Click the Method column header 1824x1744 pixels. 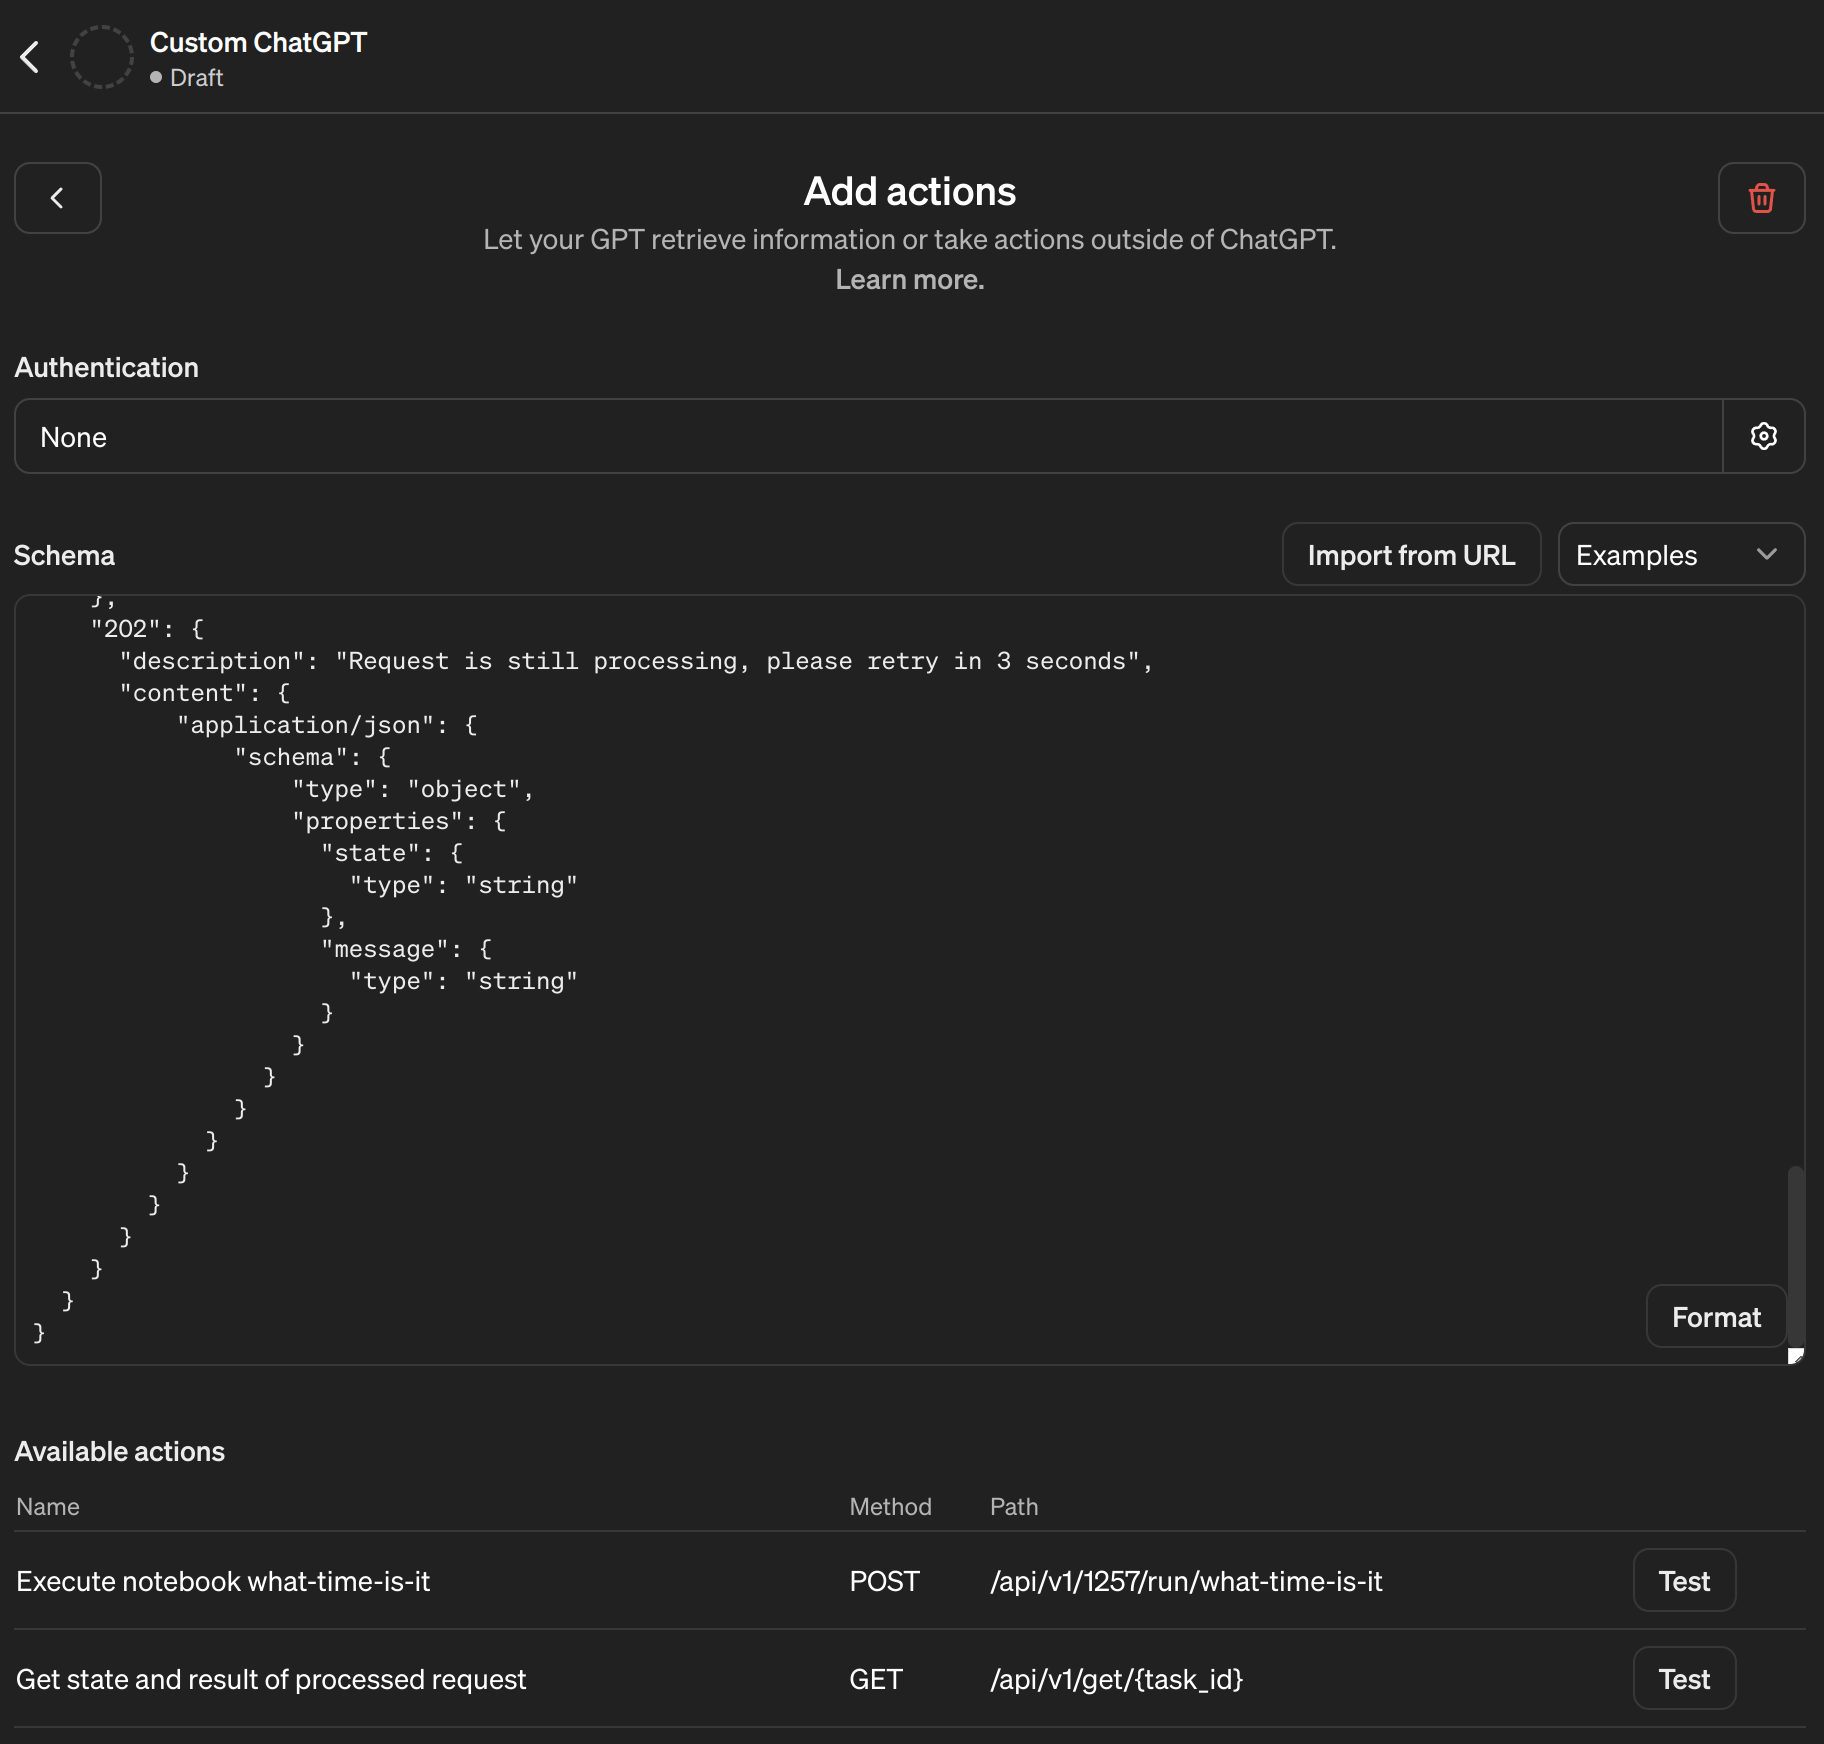click(x=890, y=1506)
